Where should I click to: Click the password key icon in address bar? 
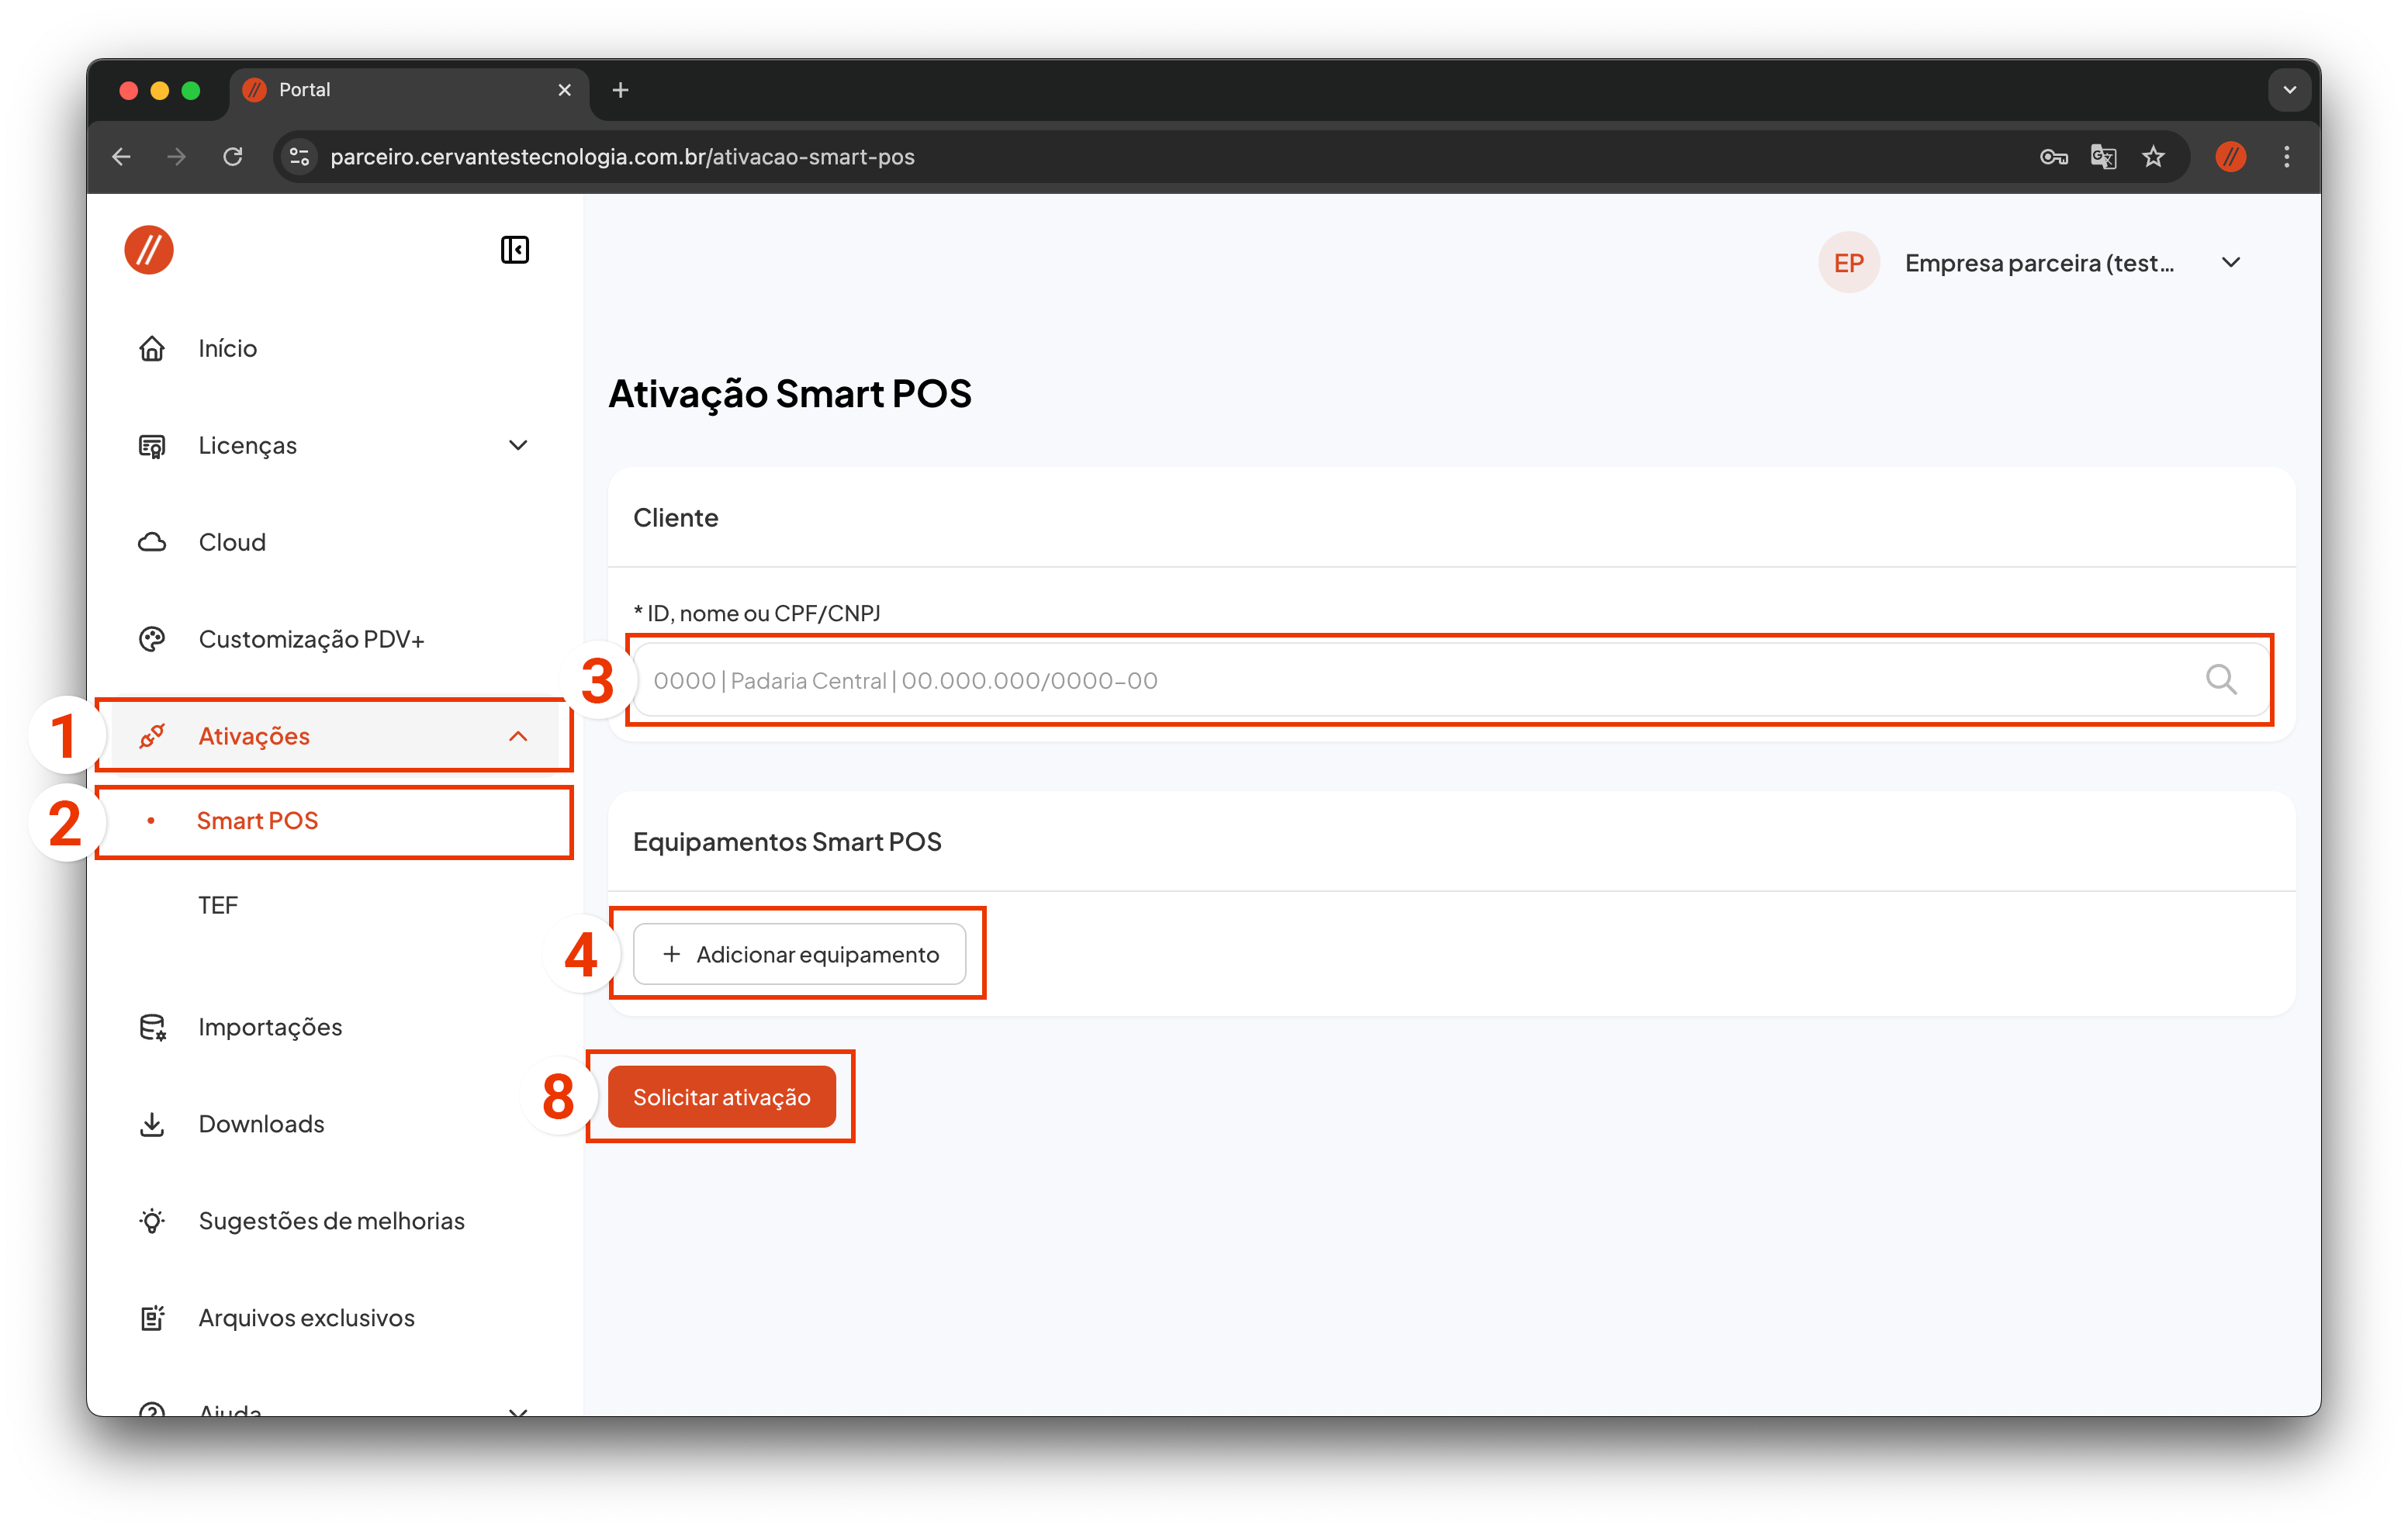tap(2053, 157)
